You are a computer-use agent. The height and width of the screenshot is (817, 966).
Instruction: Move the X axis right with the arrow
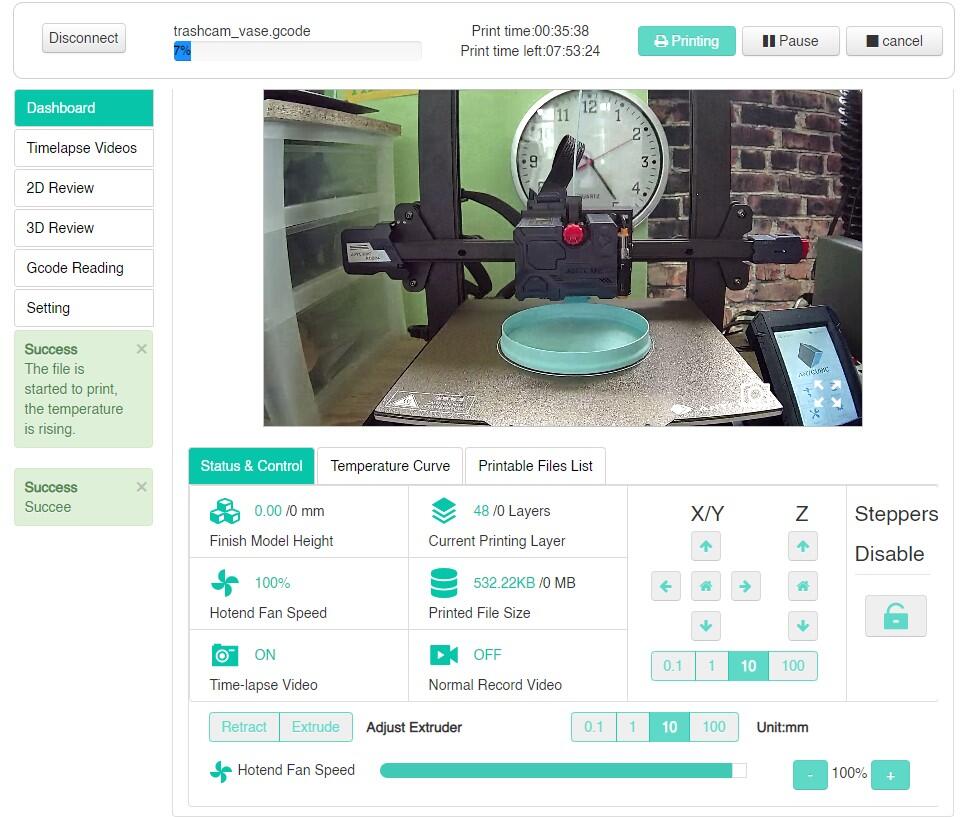(x=745, y=586)
